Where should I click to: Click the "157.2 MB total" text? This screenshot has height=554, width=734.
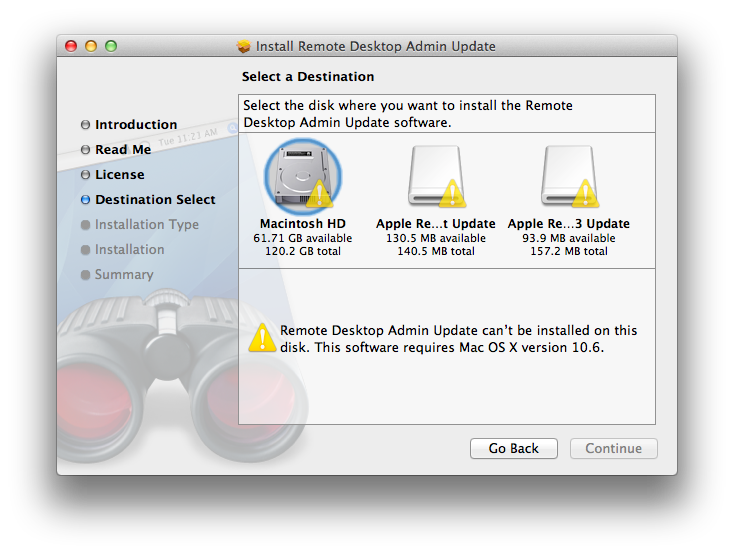[x=569, y=251]
